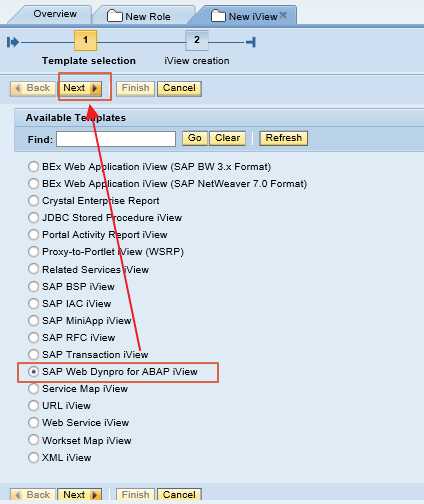Choose Web Service iView
The width and height of the screenshot is (424, 504).
(x=33, y=422)
